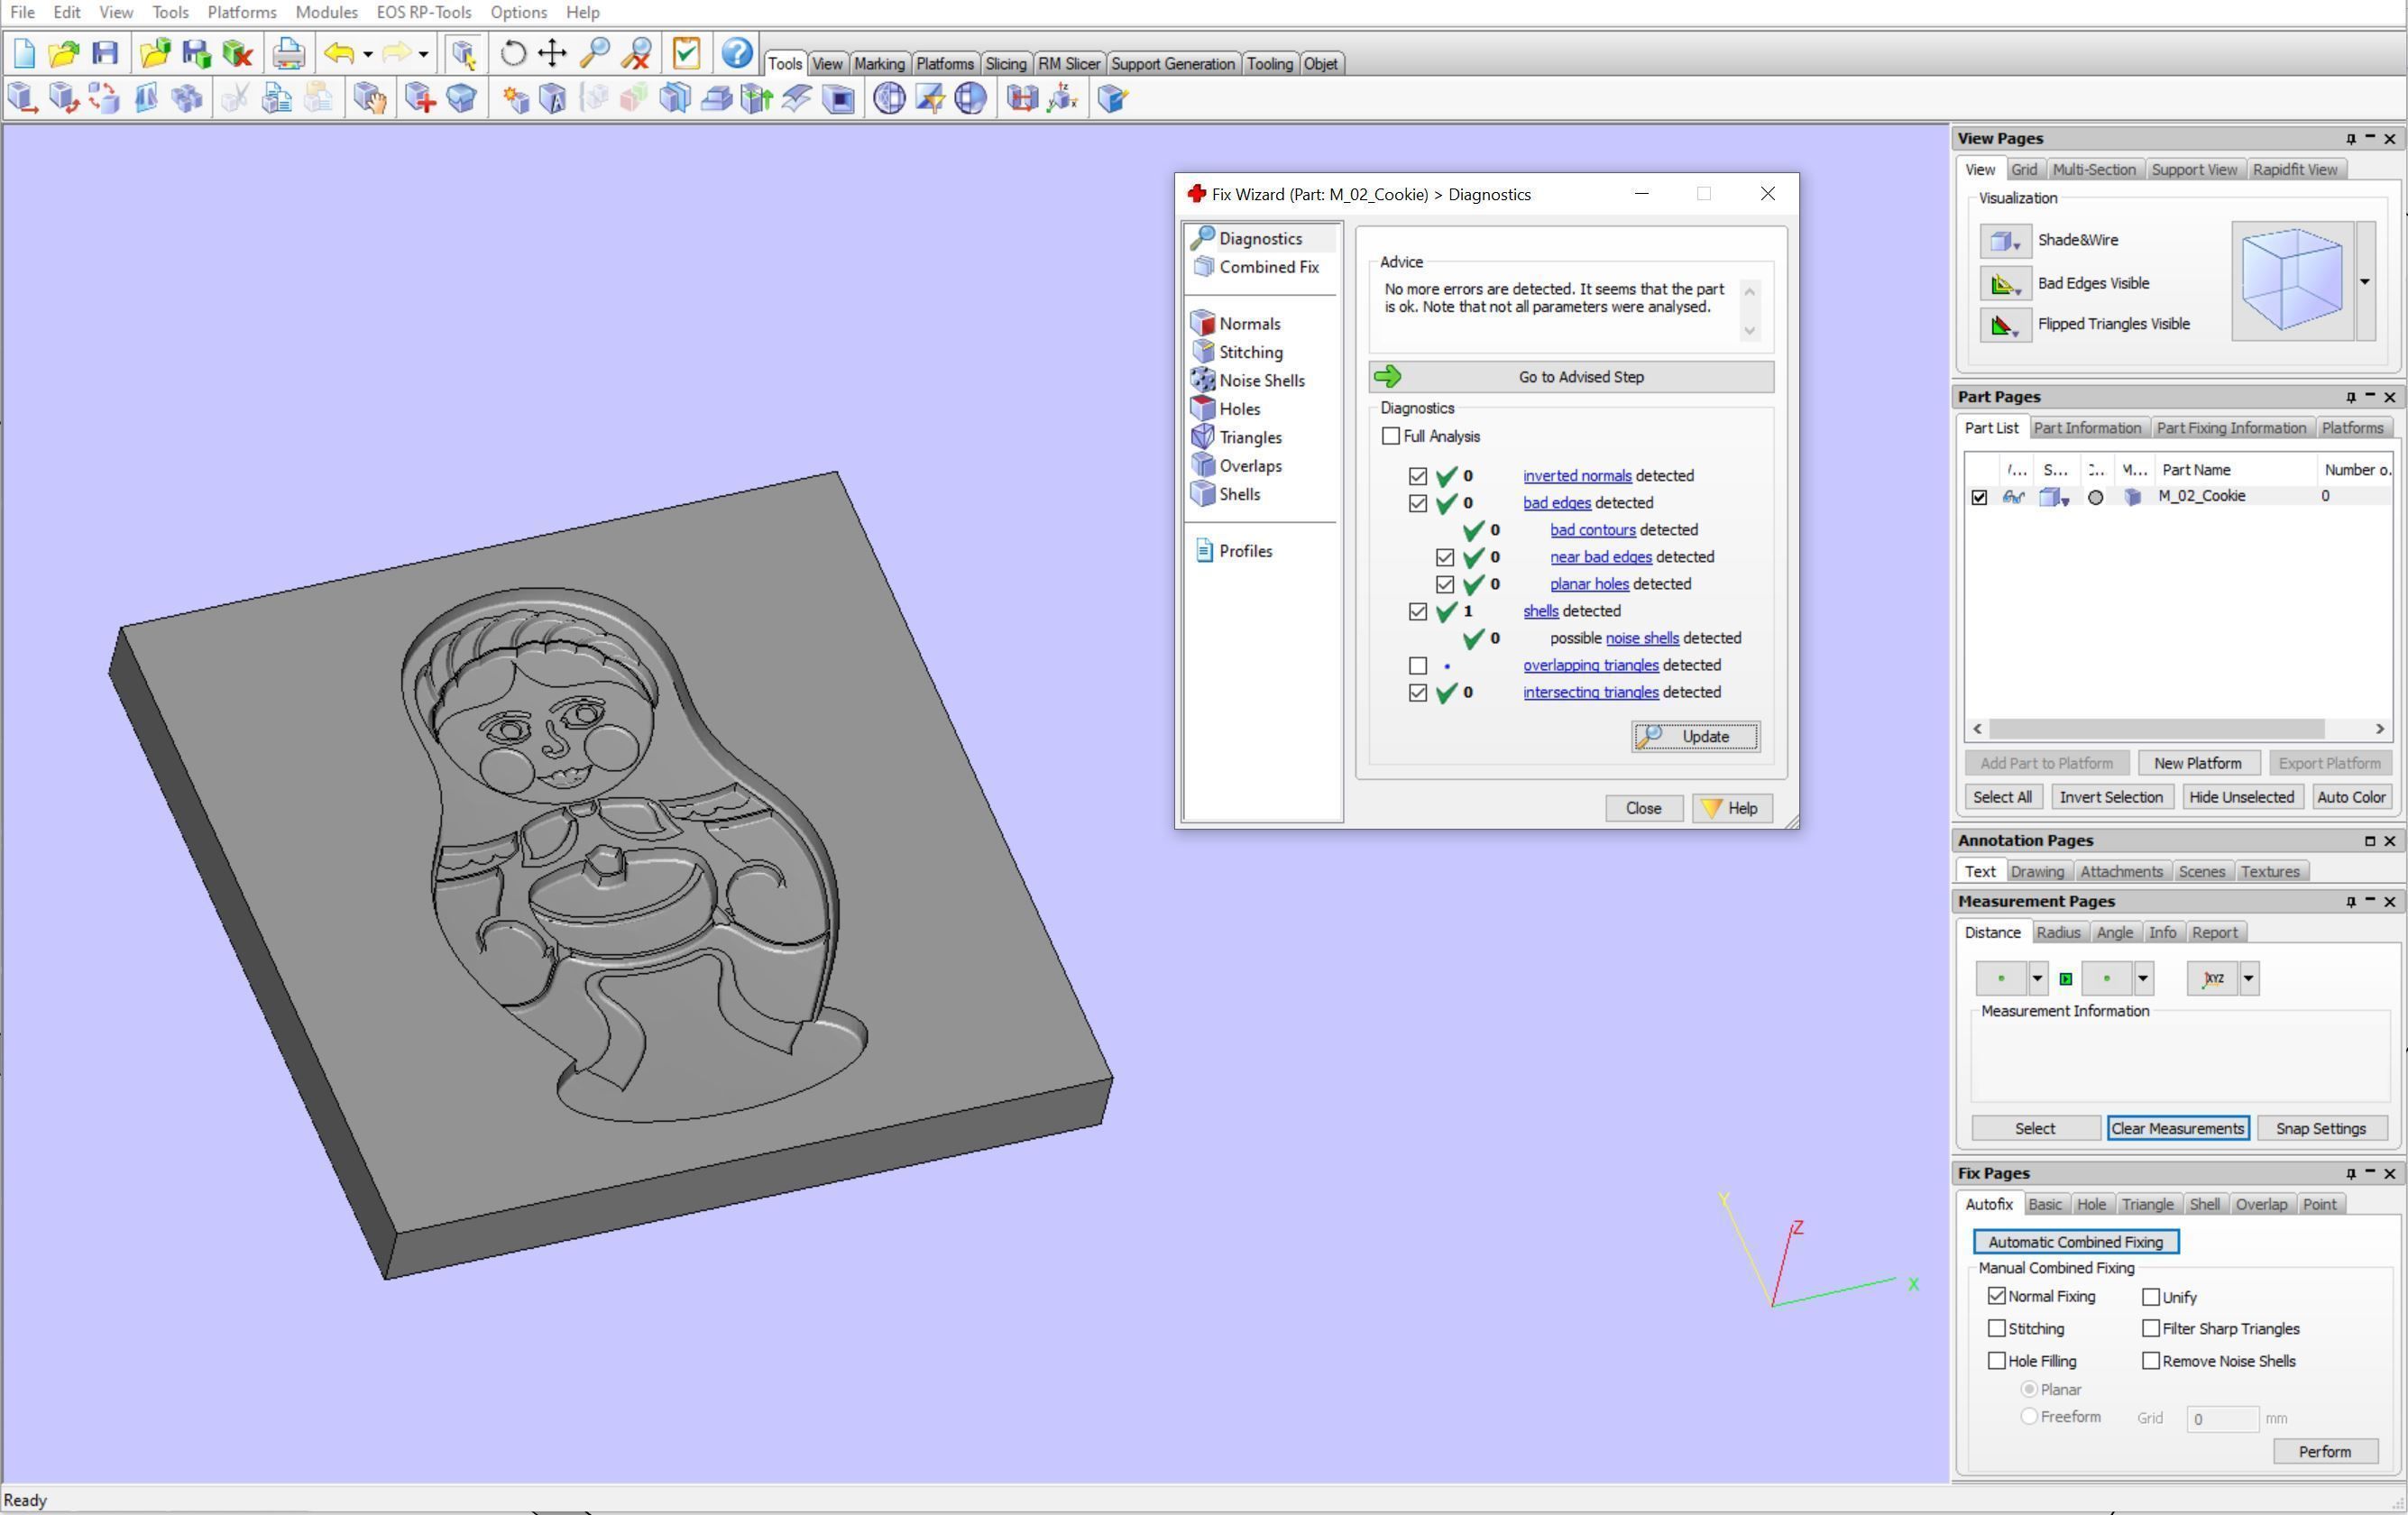Image resolution: width=2408 pixels, height=1515 pixels.
Task: Open the Bad Edges Visible dropdown
Action: coord(2005,284)
